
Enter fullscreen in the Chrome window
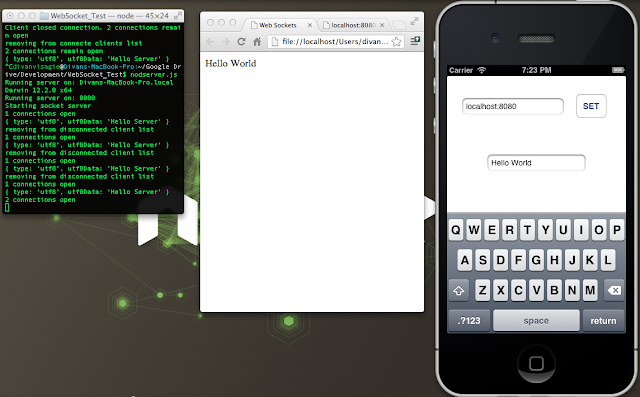click(415, 20)
